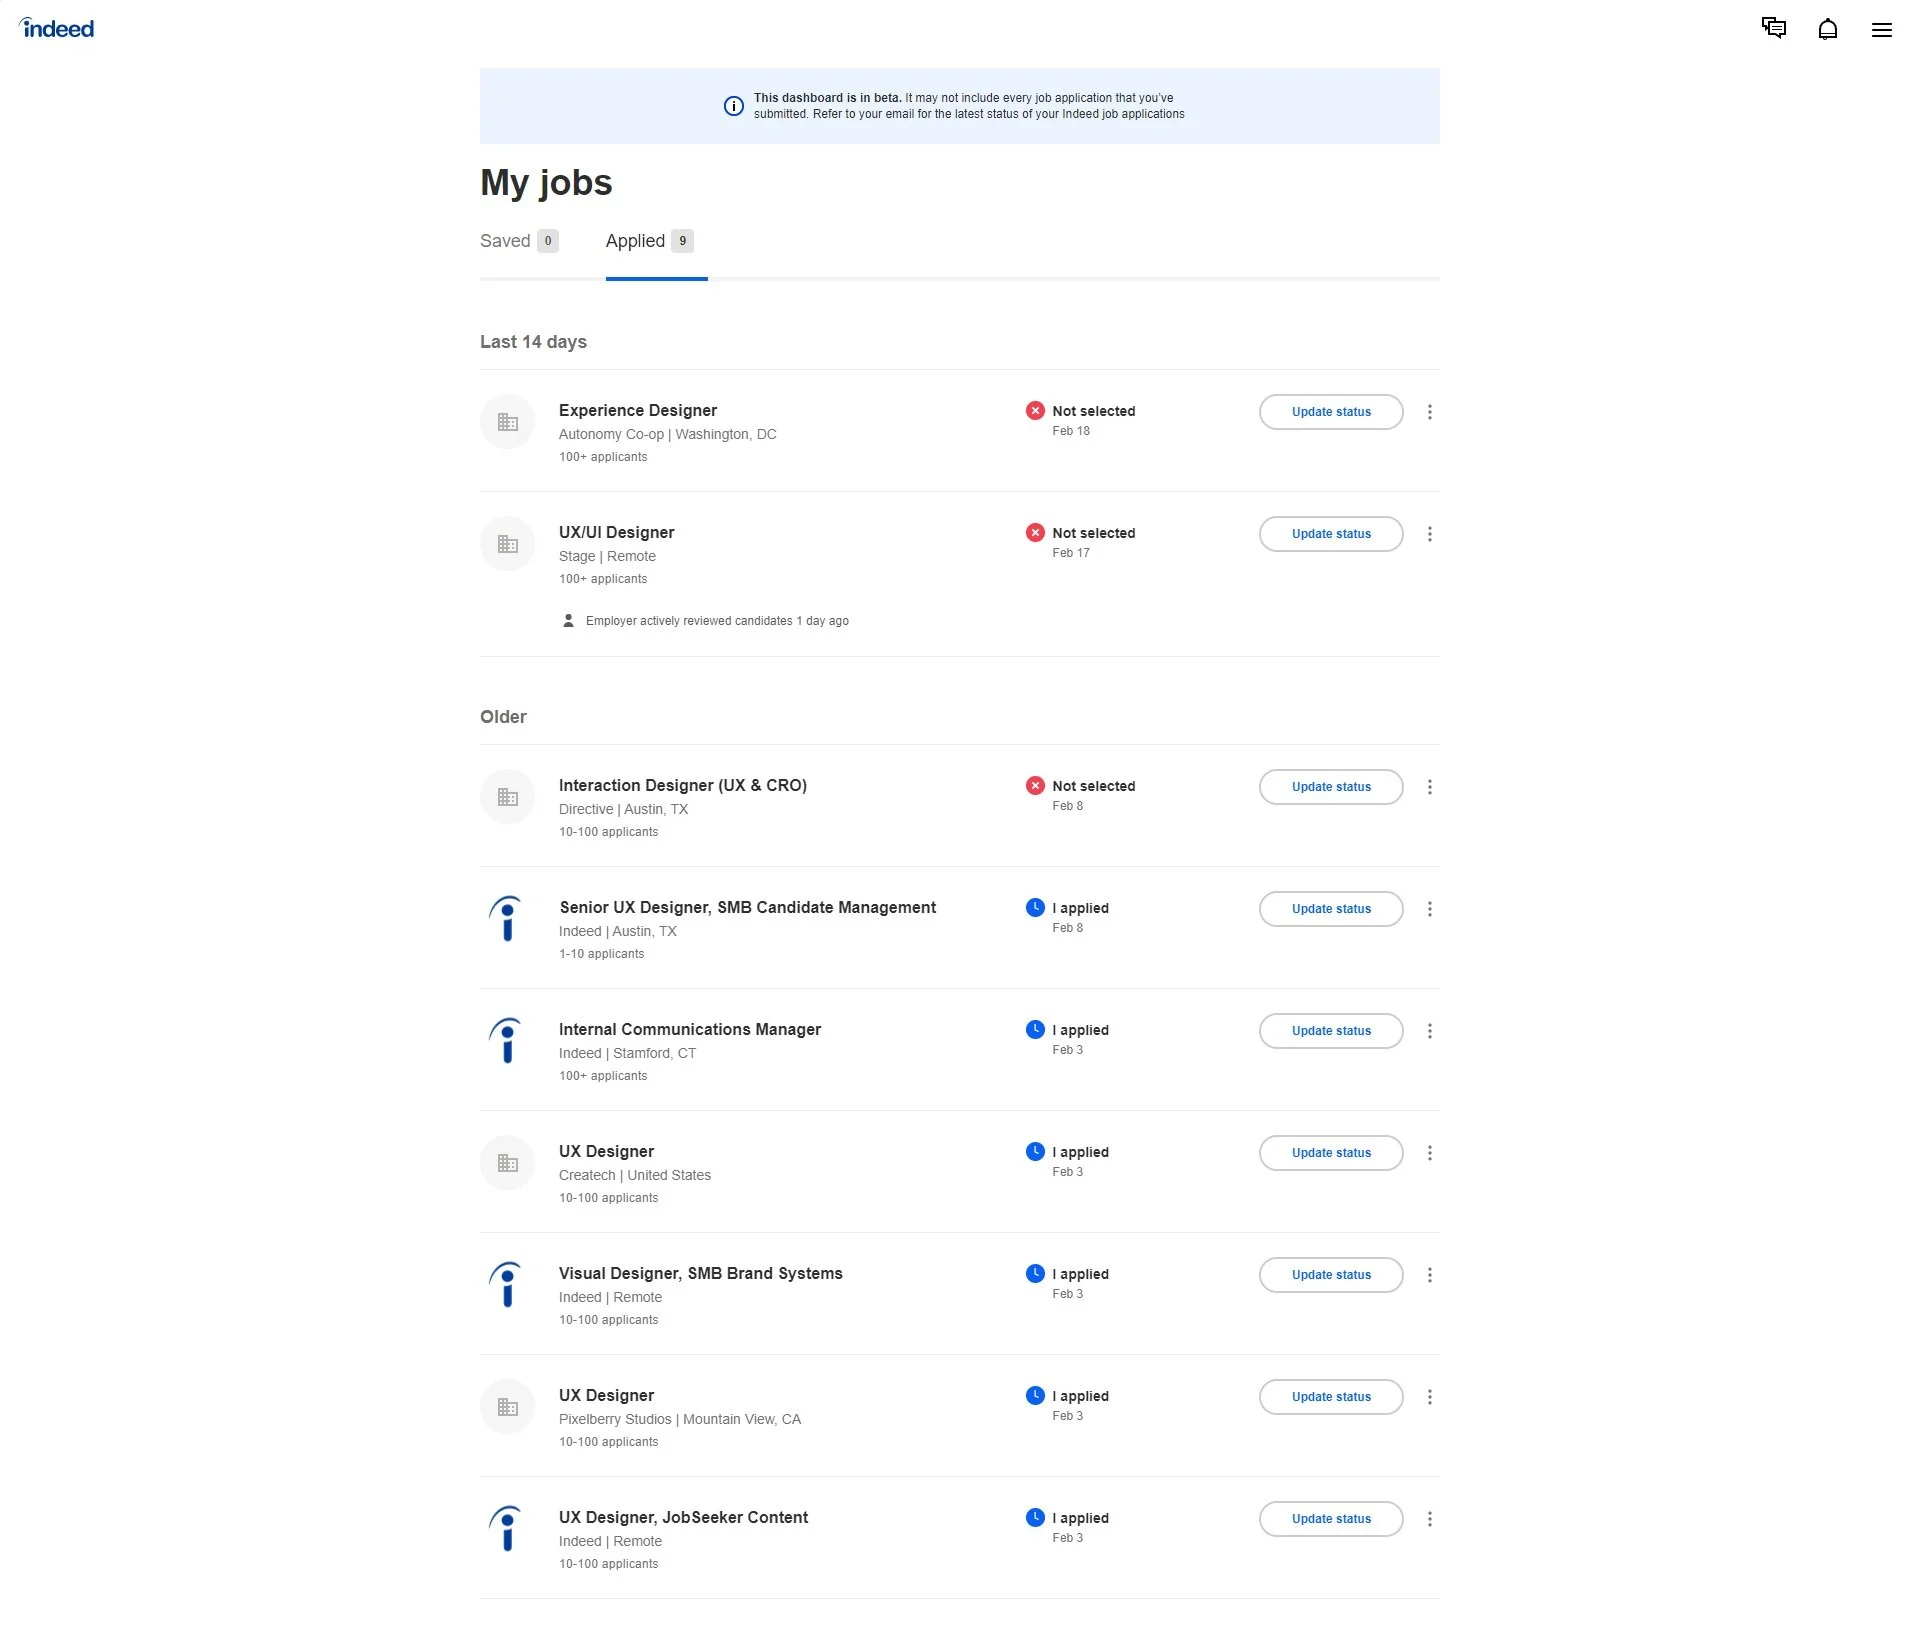This screenshot has height=1638, width=1920.
Task: Open the UX Designer, JobSeeker Content listing
Action: (683, 1517)
